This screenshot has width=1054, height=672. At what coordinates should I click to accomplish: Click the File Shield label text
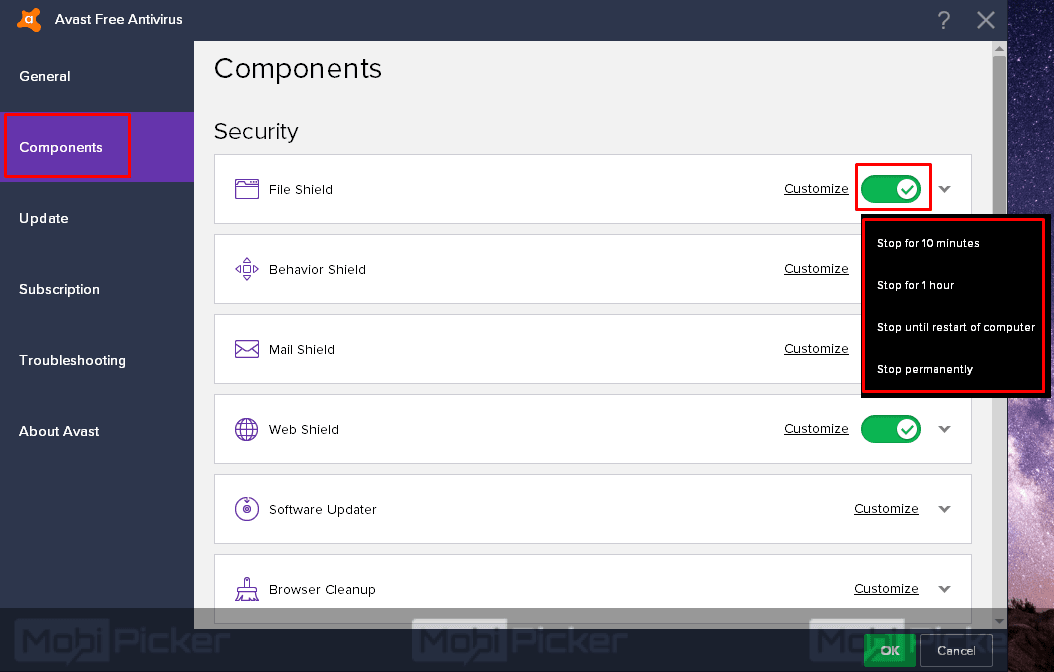(300, 190)
